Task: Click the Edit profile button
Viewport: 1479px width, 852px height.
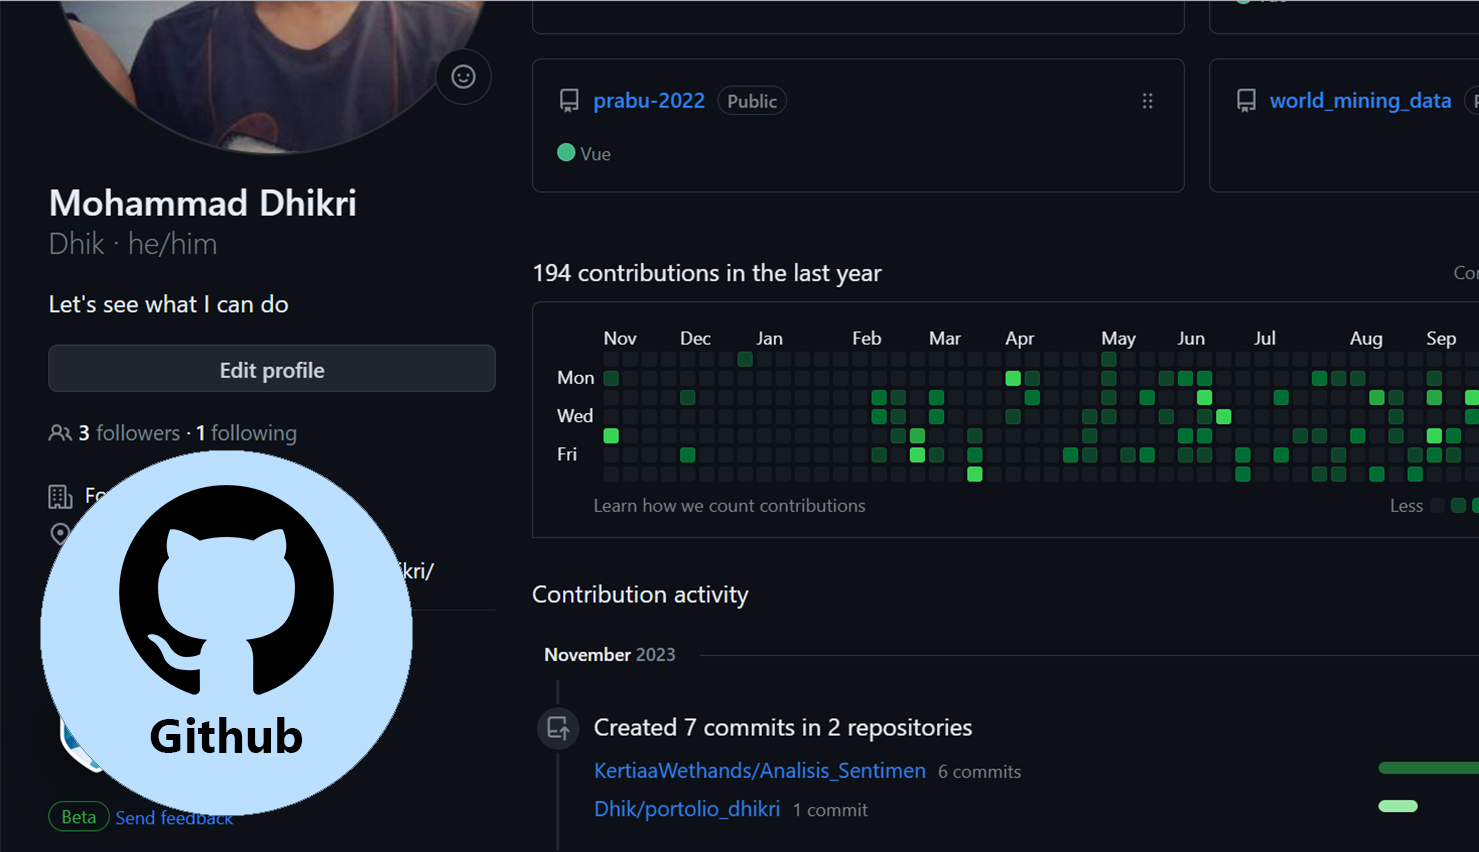Action: click(x=271, y=369)
